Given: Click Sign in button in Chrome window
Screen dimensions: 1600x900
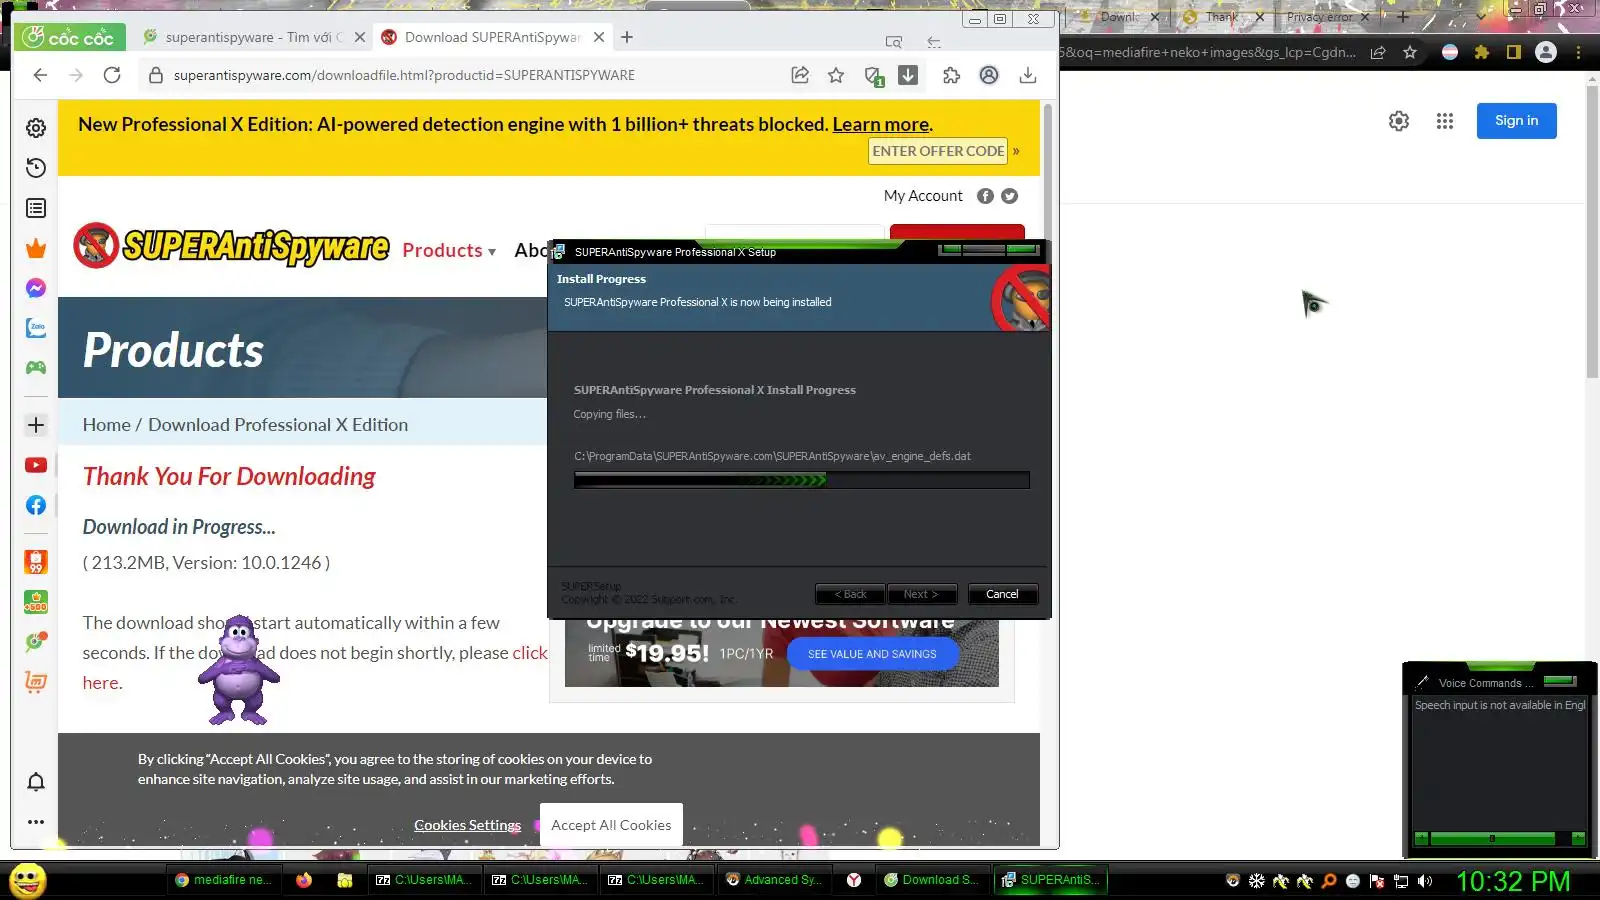Looking at the screenshot, I should tap(1516, 121).
